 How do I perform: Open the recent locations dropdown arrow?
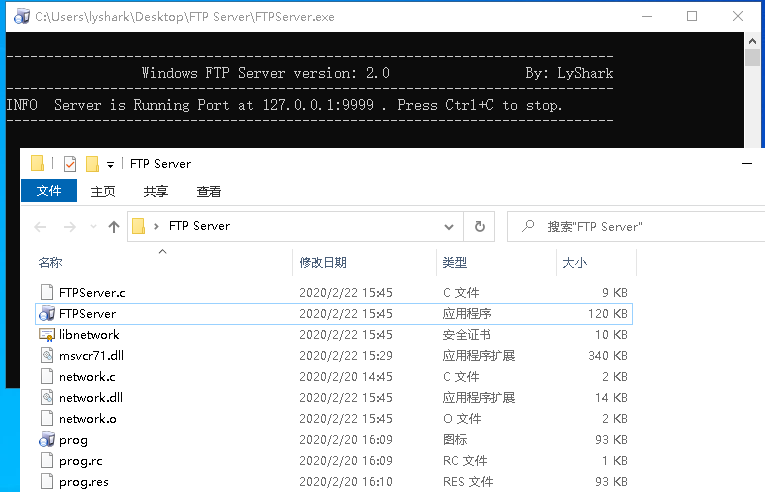click(x=92, y=227)
